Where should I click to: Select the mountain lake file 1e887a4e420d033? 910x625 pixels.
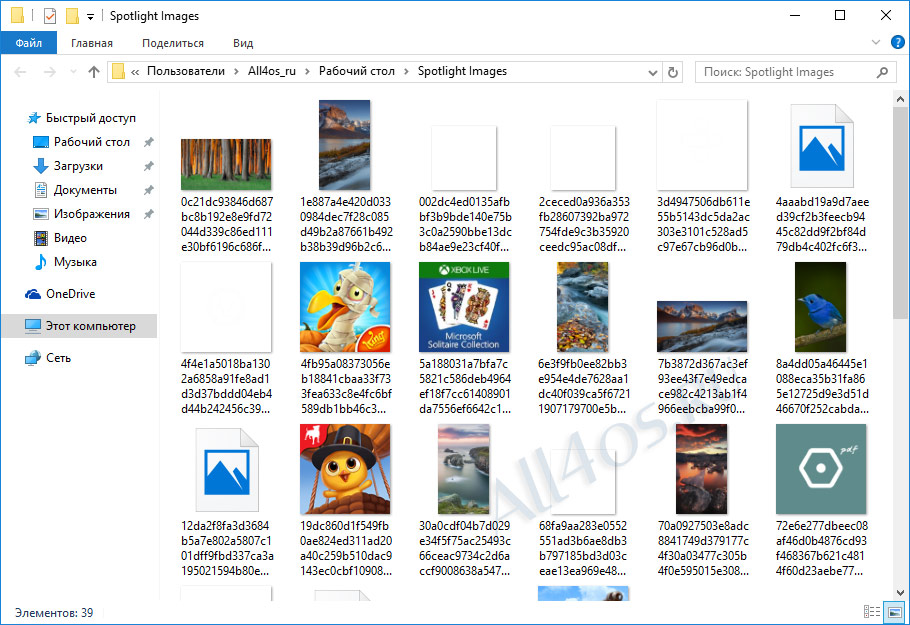pos(345,176)
